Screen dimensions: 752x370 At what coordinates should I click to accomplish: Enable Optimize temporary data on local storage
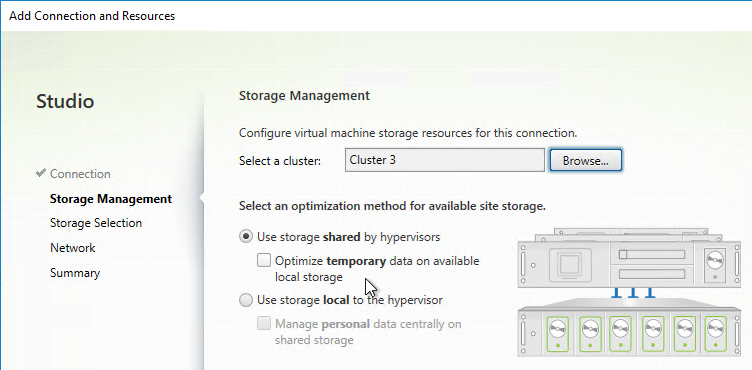click(x=264, y=261)
